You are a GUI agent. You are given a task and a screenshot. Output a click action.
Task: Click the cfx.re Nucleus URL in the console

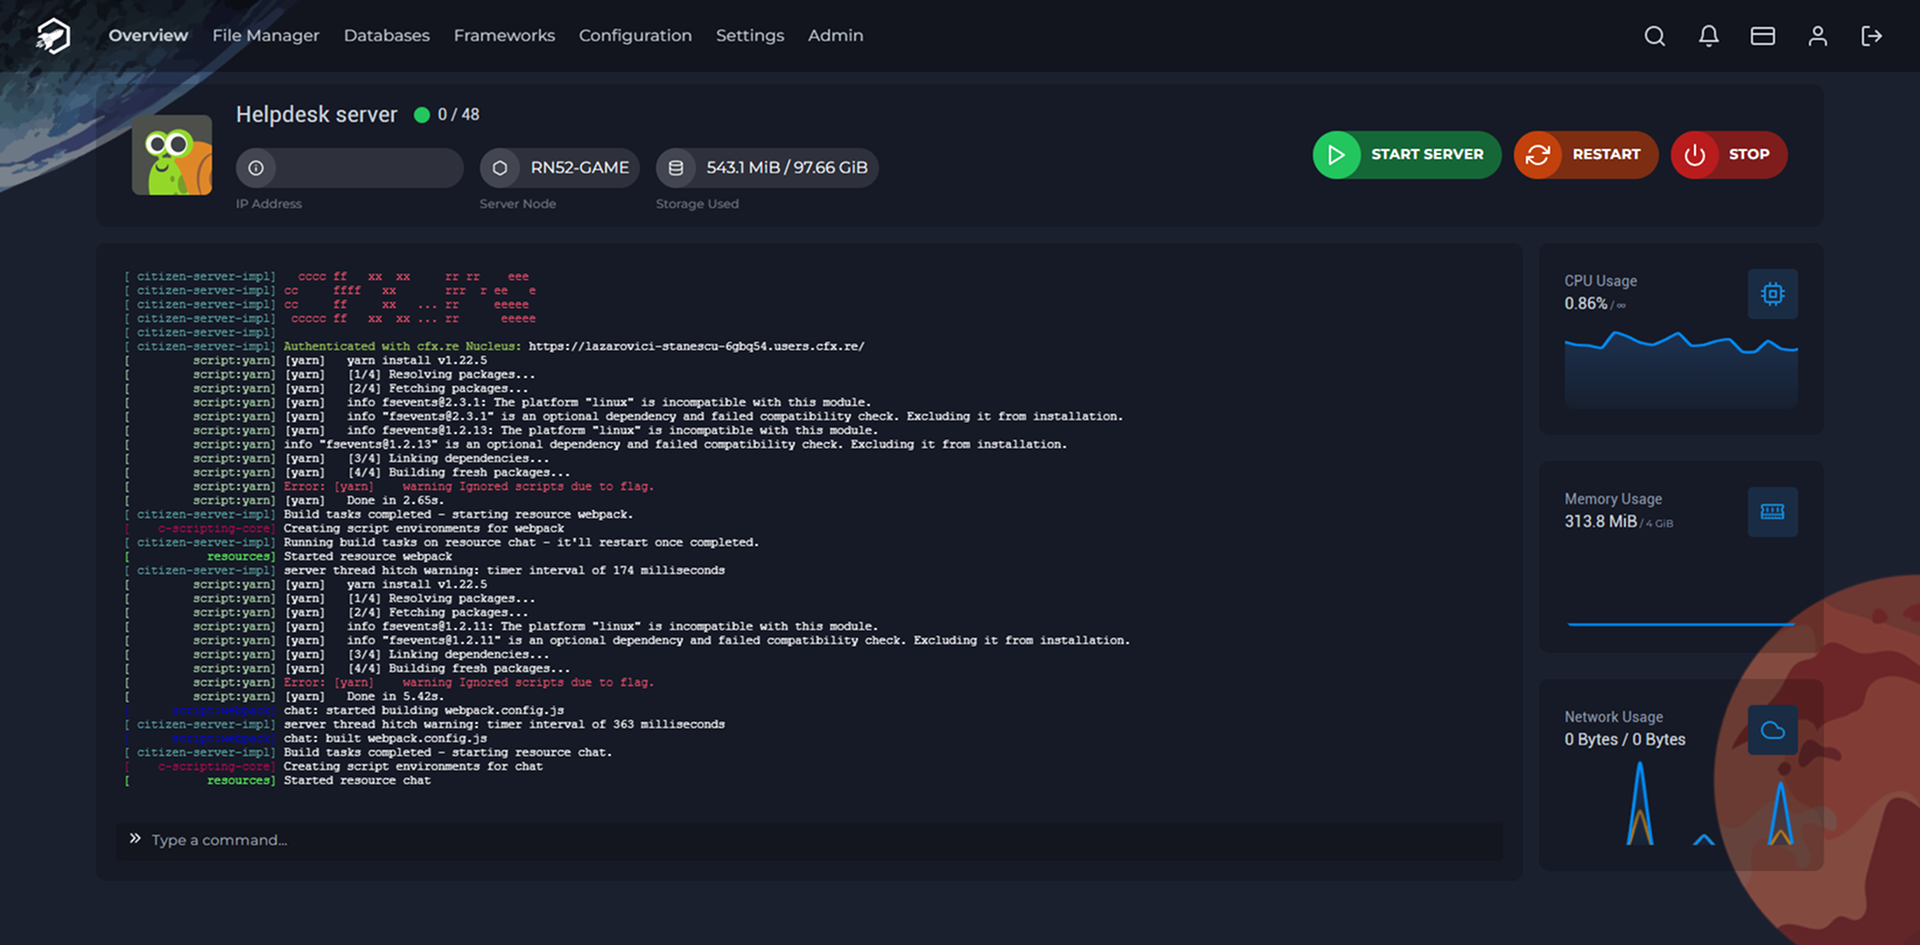click(x=696, y=346)
